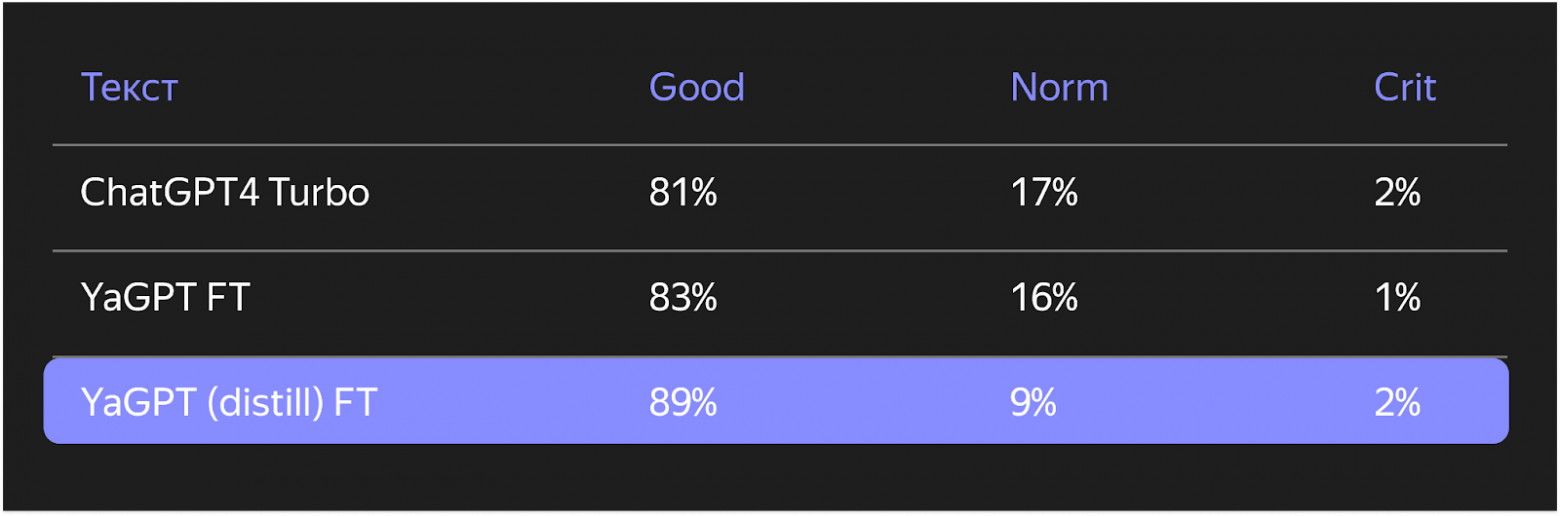Select the 89% Good value
Viewport: 1560px width, 516px height.
coord(683,402)
